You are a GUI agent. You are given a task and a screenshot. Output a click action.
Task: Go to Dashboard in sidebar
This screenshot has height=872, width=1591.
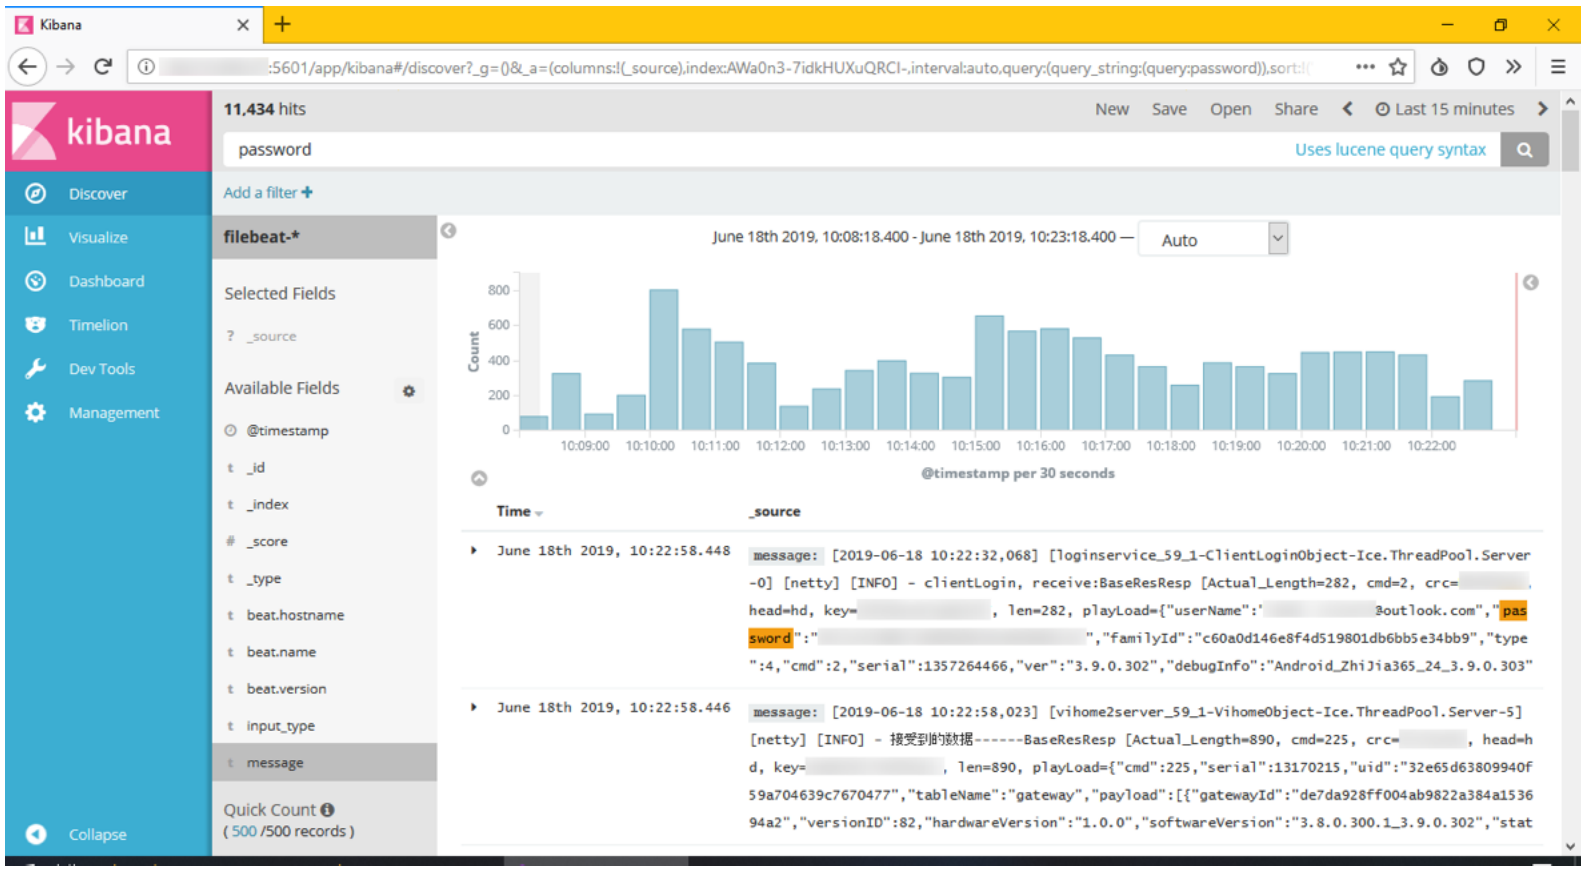coord(108,282)
